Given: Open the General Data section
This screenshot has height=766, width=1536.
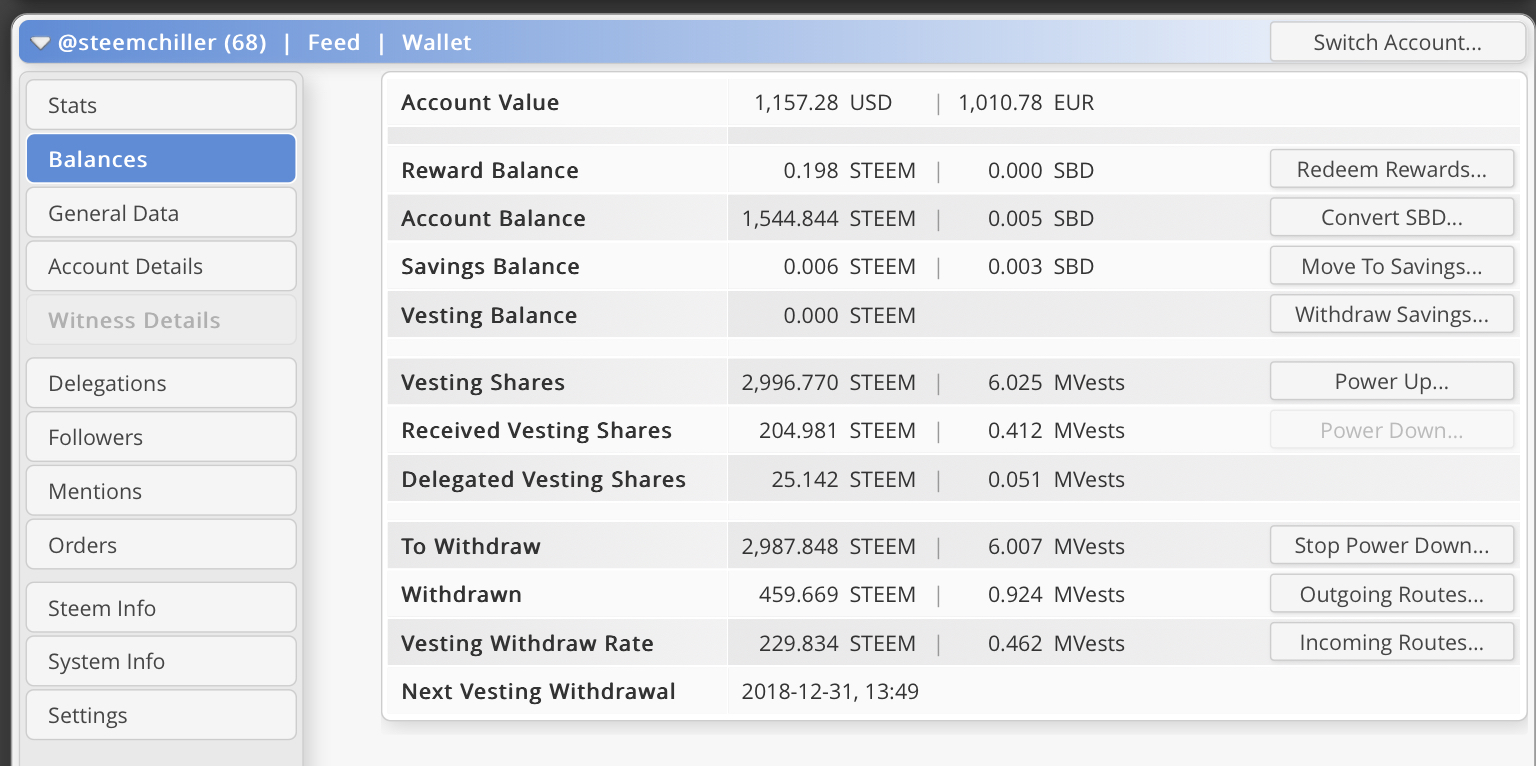Looking at the screenshot, I should (x=161, y=213).
